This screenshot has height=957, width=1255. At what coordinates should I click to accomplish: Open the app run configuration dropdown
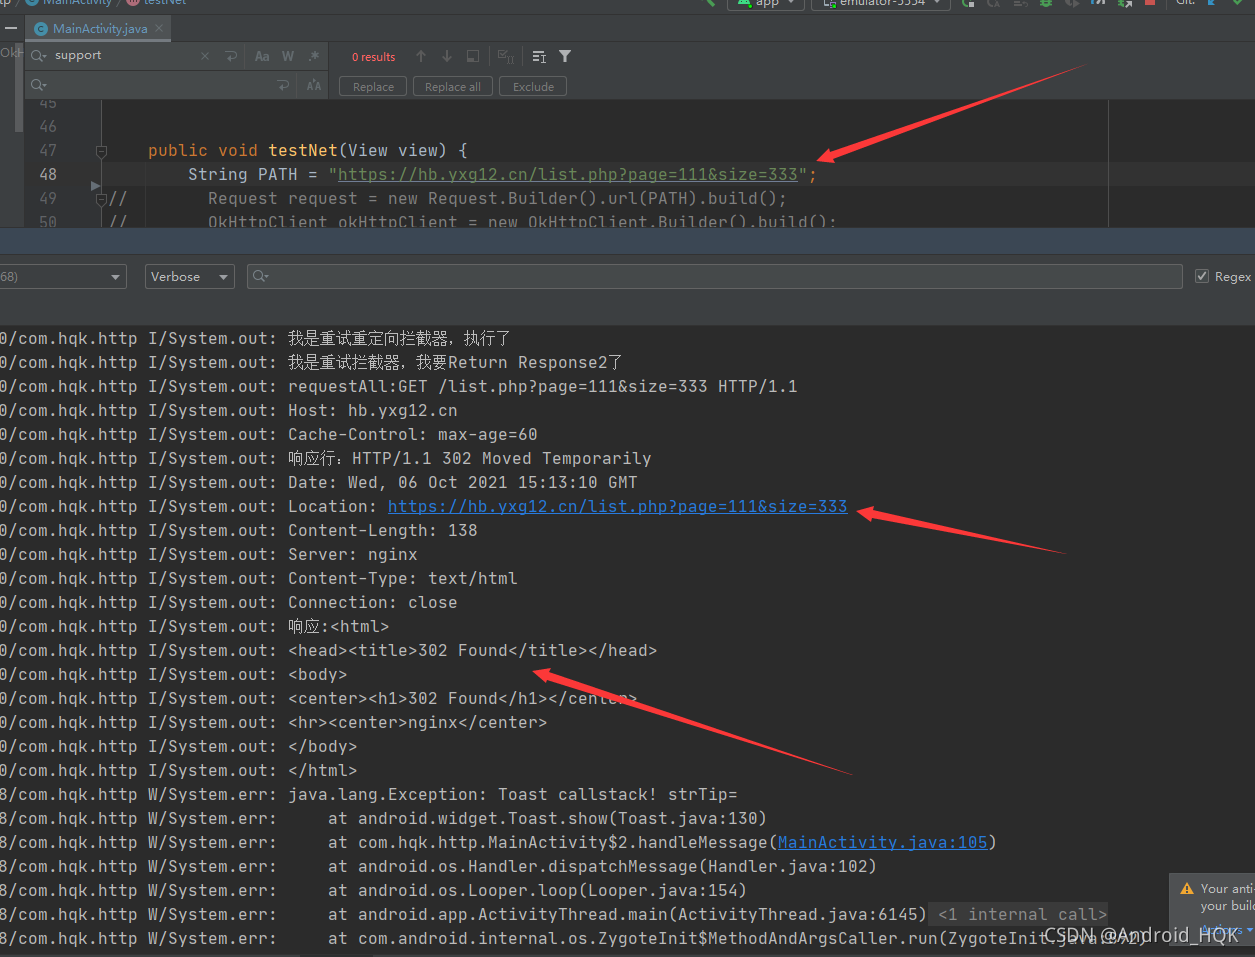767,3
